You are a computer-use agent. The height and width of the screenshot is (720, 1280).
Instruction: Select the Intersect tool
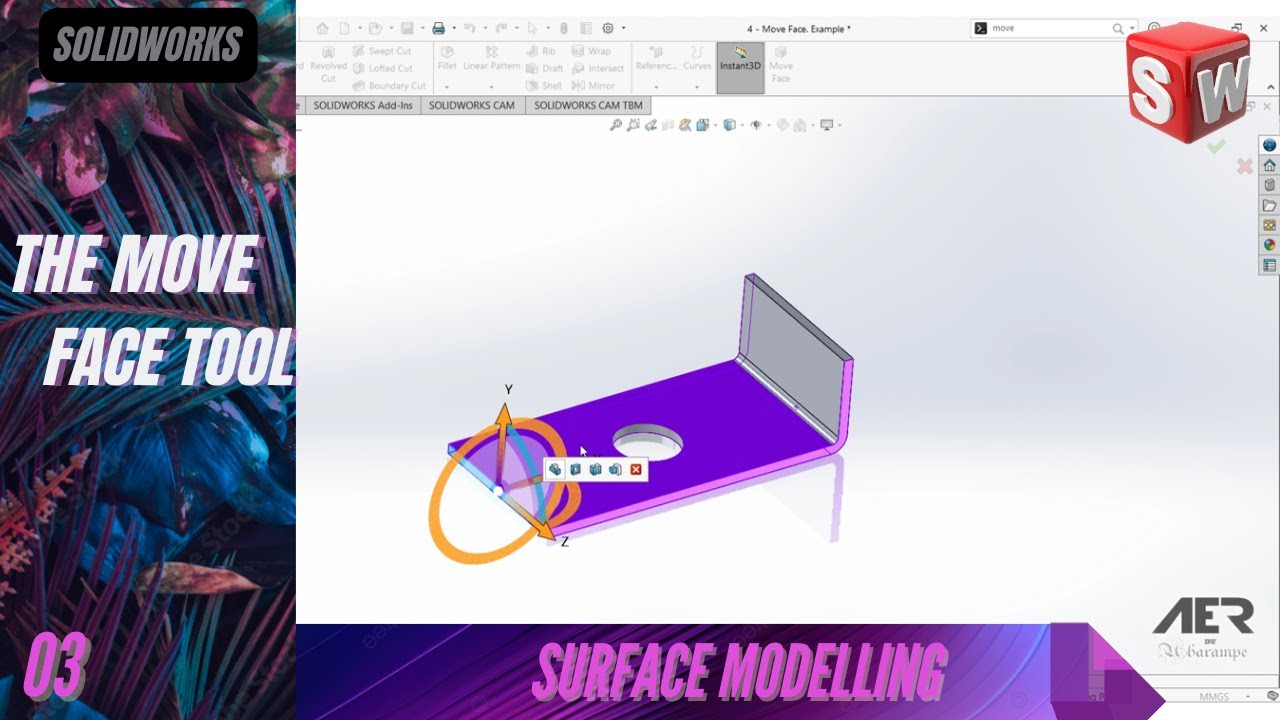(598, 68)
